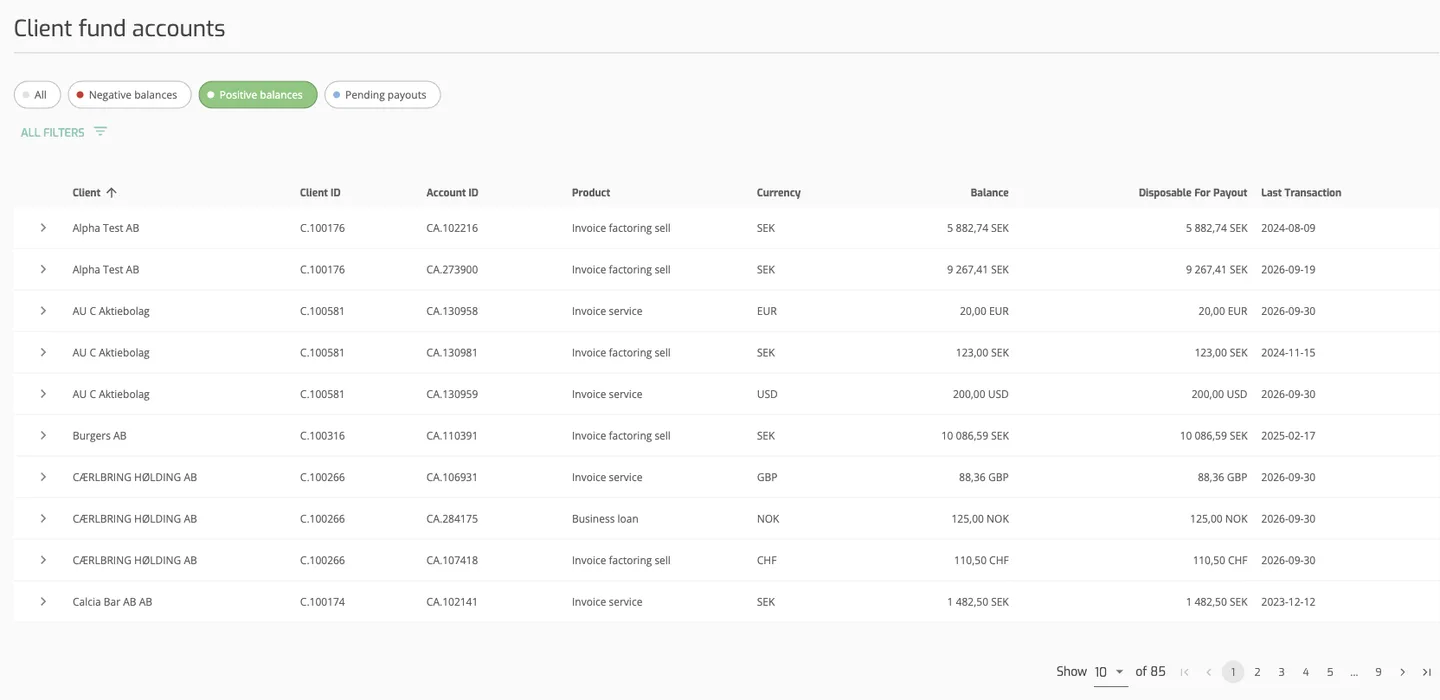Go to first page of results
1440x700 pixels.
coord(1185,672)
